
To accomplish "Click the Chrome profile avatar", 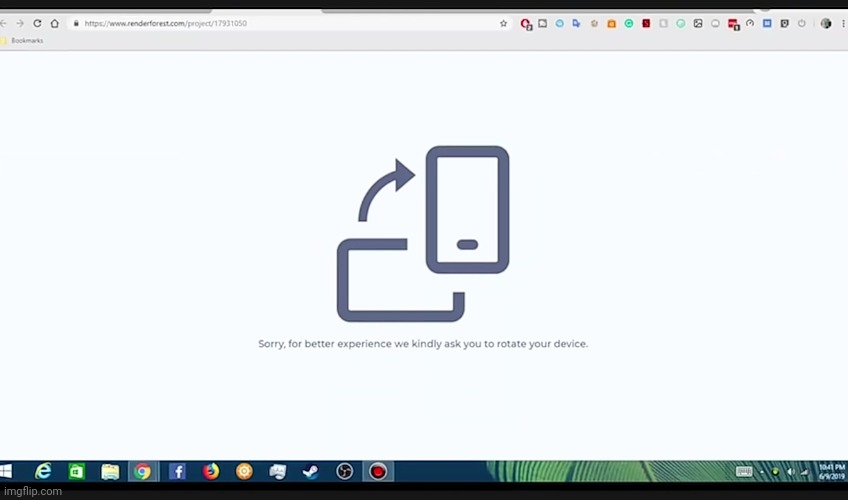I will point(826,23).
